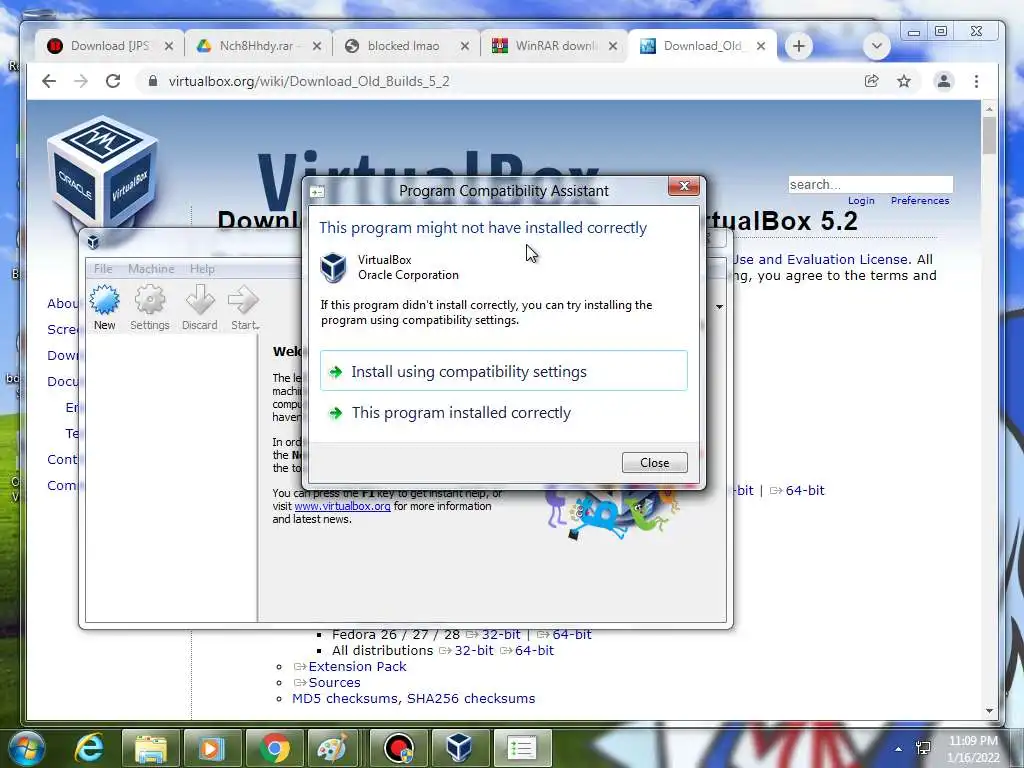This screenshot has height=768, width=1024.
Task: Open a new tab with plus button
Action: pos(799,46)
